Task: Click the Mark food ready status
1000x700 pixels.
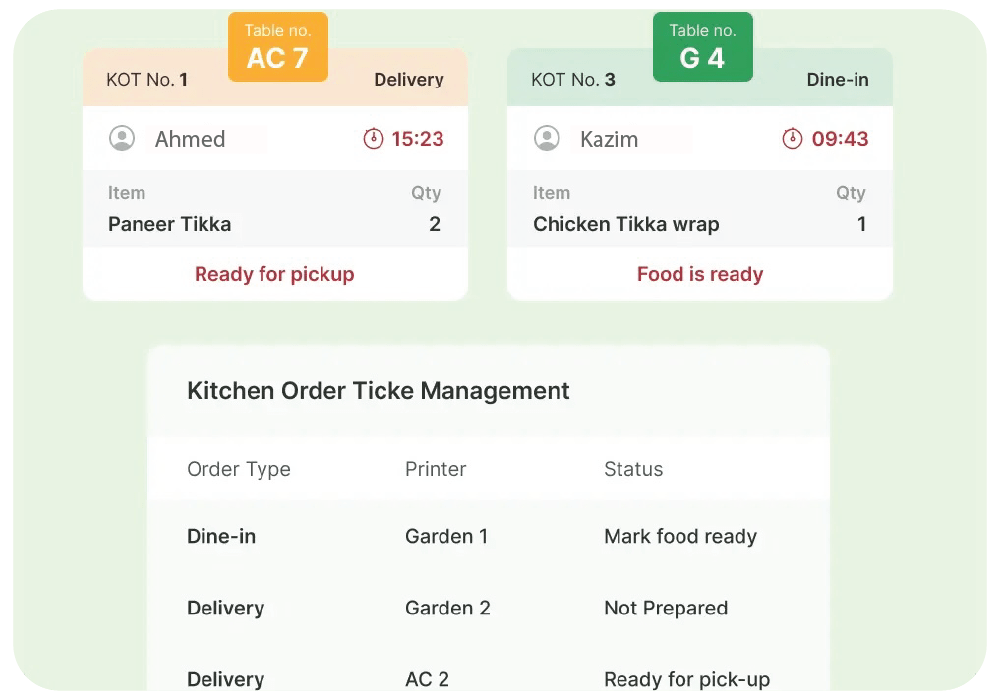Action: [x=680, y=536]
